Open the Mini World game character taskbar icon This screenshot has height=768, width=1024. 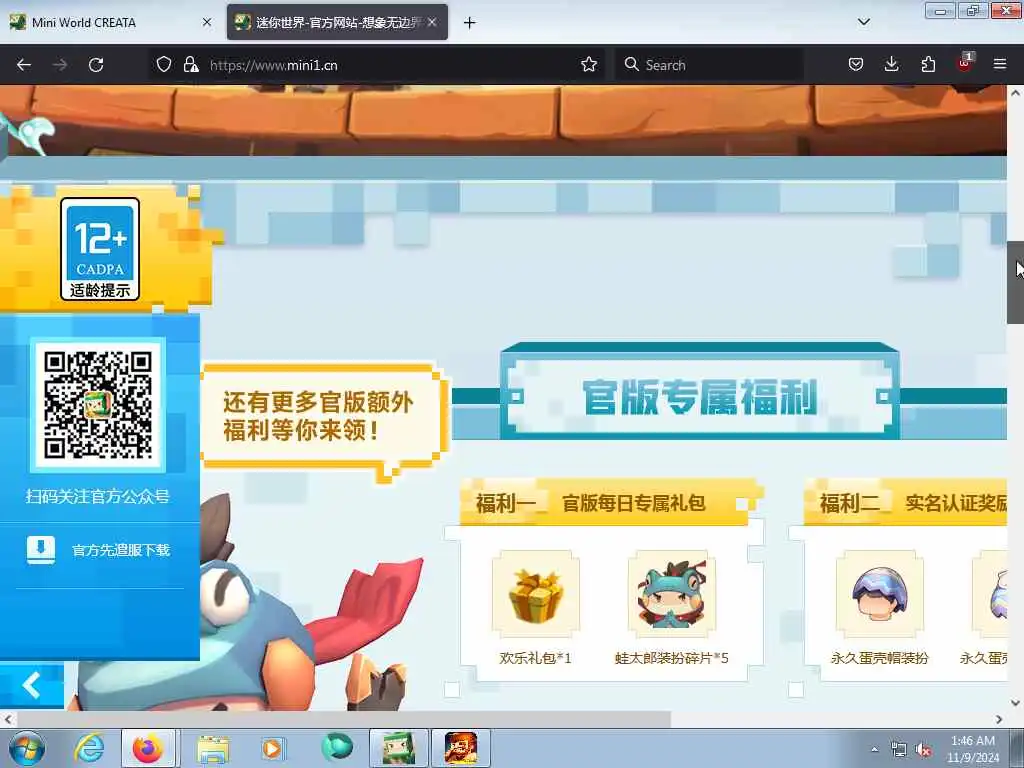(460, 748)
